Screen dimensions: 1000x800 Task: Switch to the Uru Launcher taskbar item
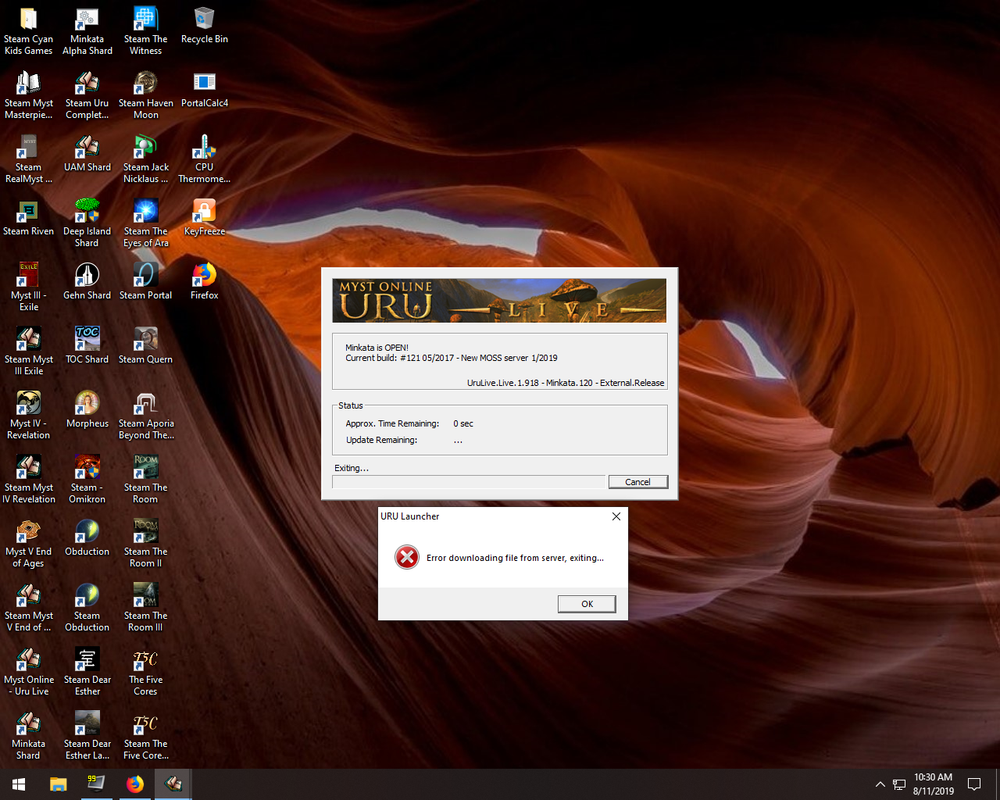click(x=173, y=784)
